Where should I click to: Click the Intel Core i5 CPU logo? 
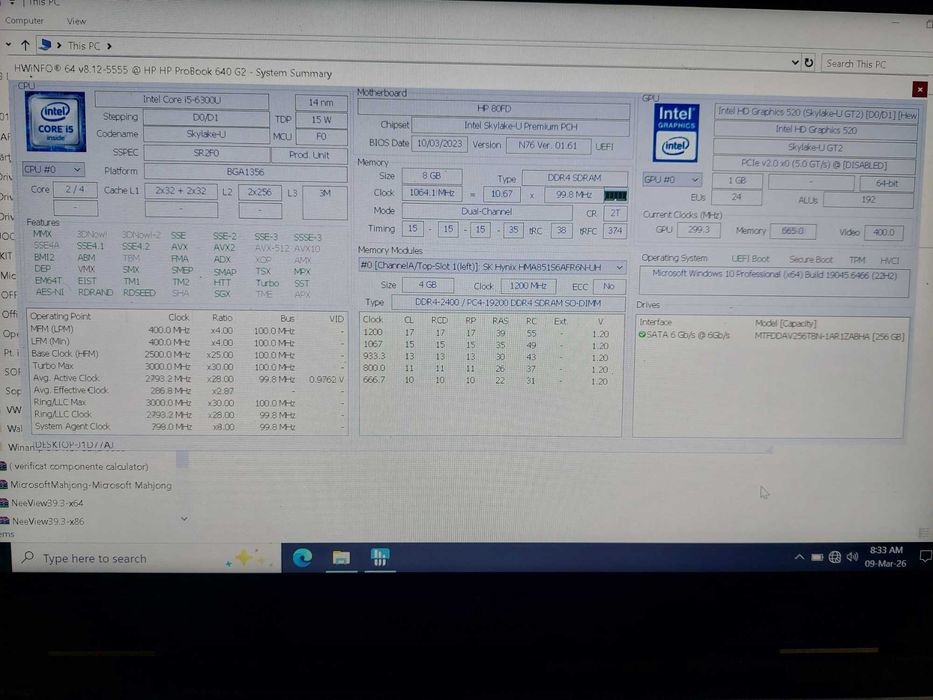point(55,121)
